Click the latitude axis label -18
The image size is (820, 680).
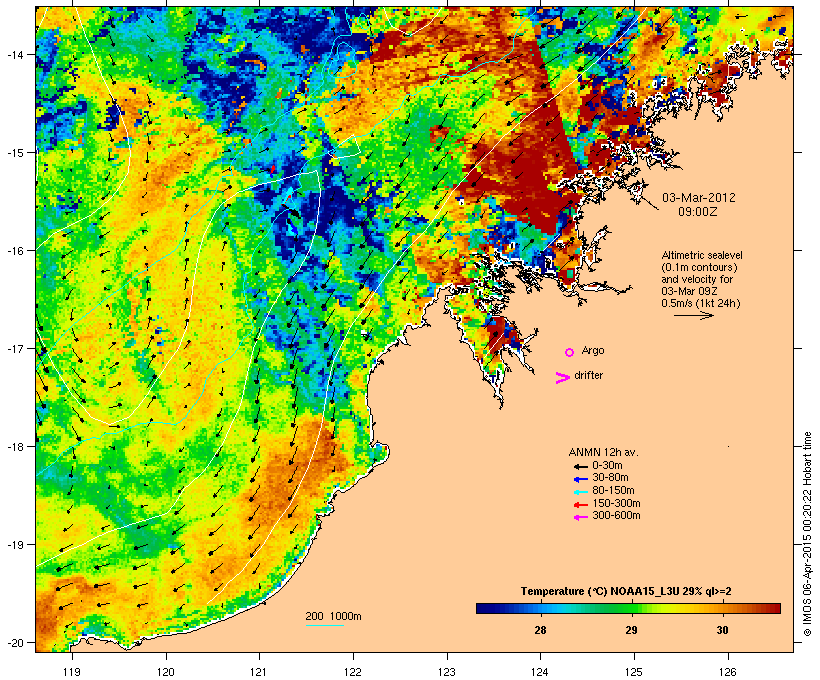[x=14, y=447]
